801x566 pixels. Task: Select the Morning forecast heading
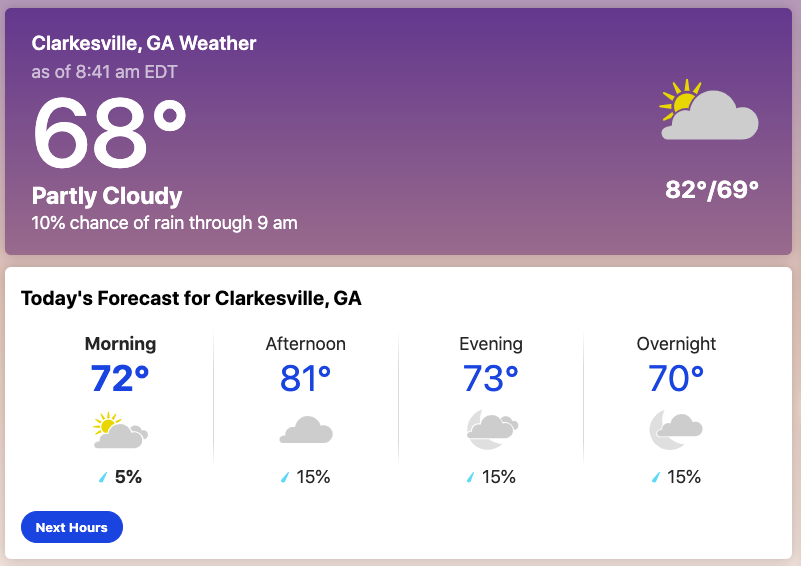[121, 344]
